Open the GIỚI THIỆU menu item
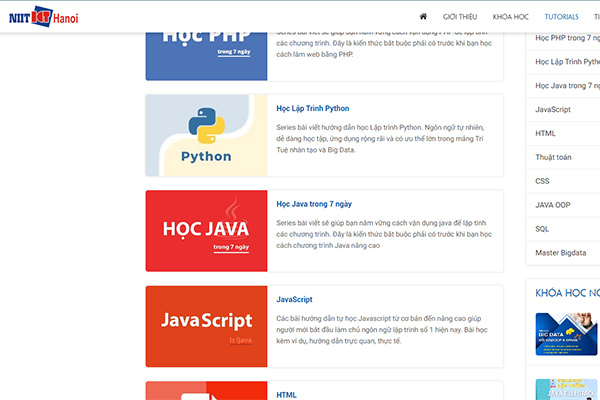 [460, 17]
